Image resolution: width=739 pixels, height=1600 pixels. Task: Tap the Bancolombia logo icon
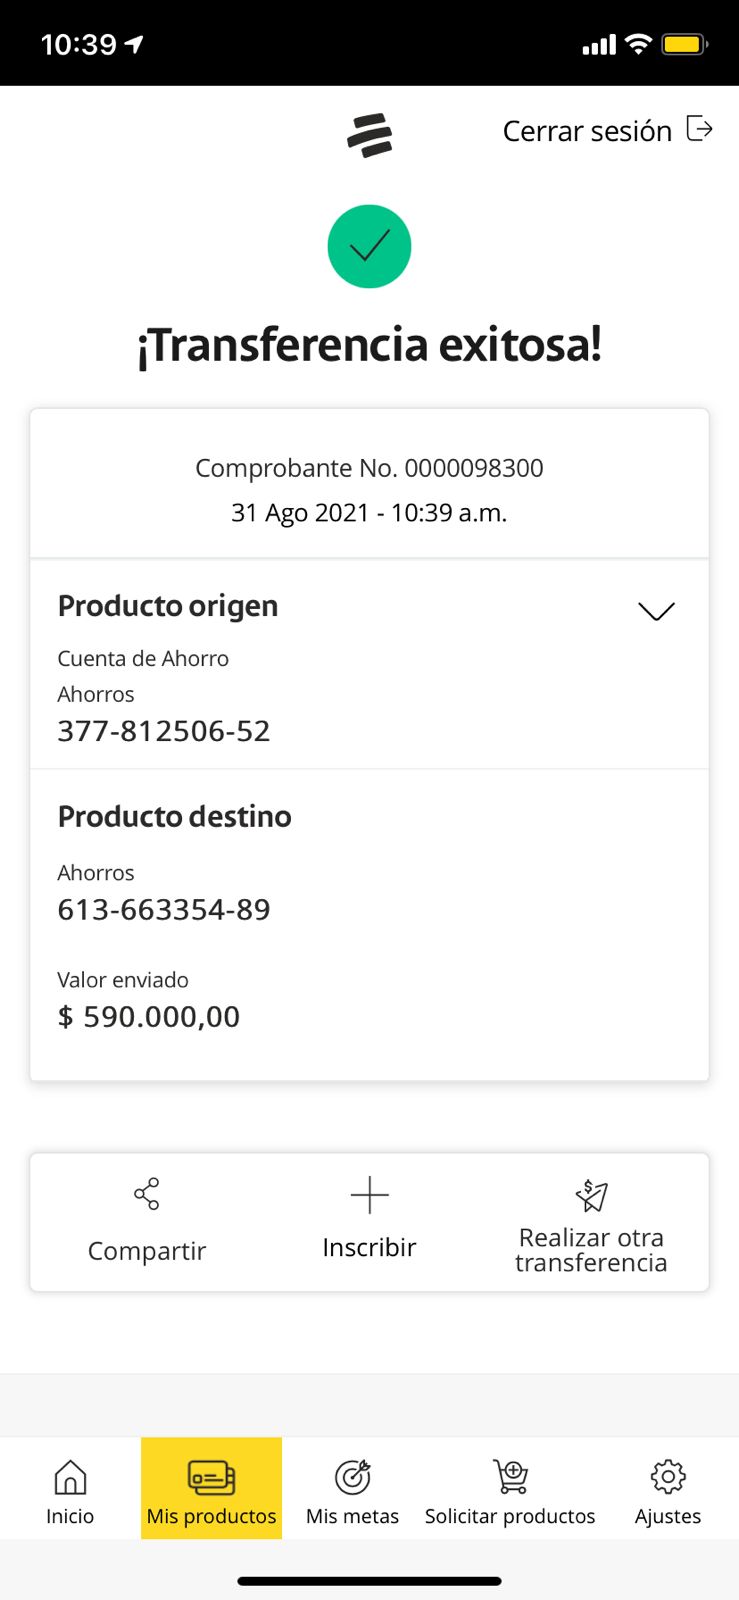coord(369,135)
